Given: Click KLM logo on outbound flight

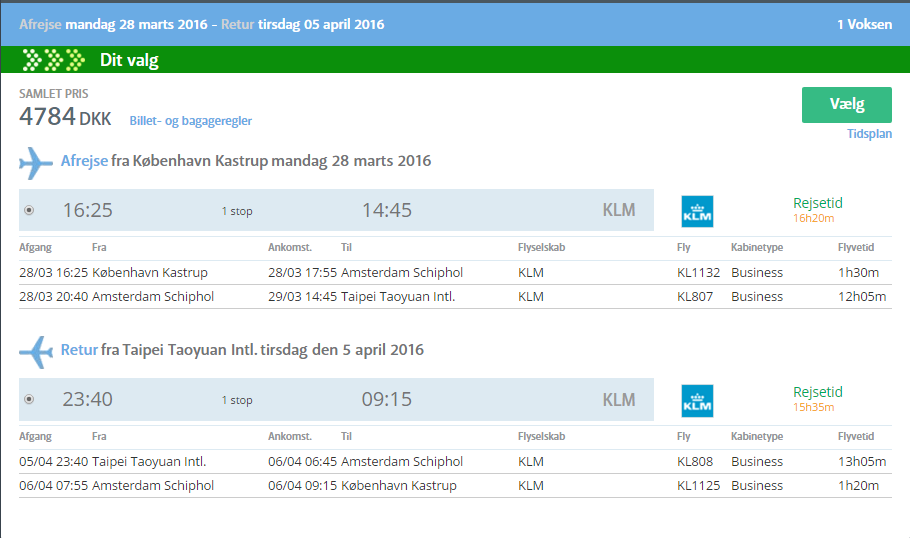Looking at the screenshot, I should click(697, 211).
